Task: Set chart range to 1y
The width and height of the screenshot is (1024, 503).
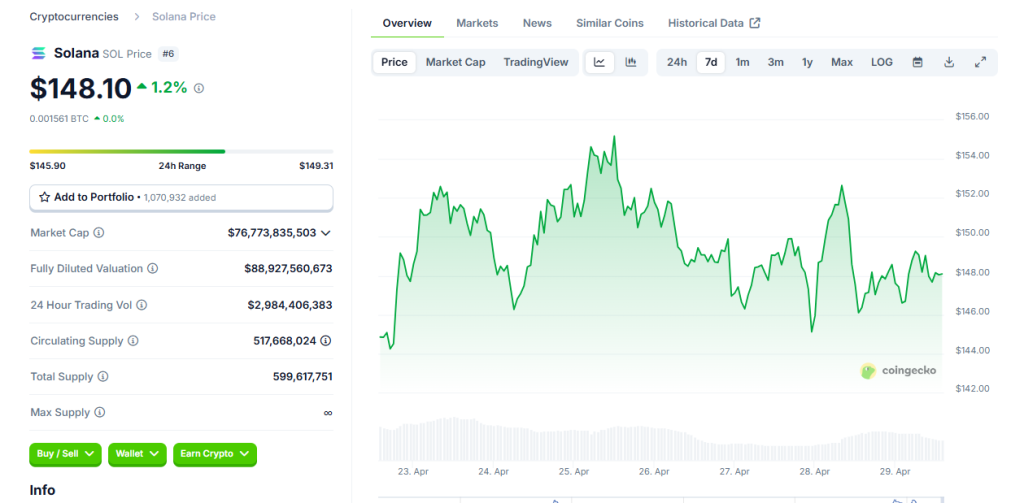Action: point(808,62)
